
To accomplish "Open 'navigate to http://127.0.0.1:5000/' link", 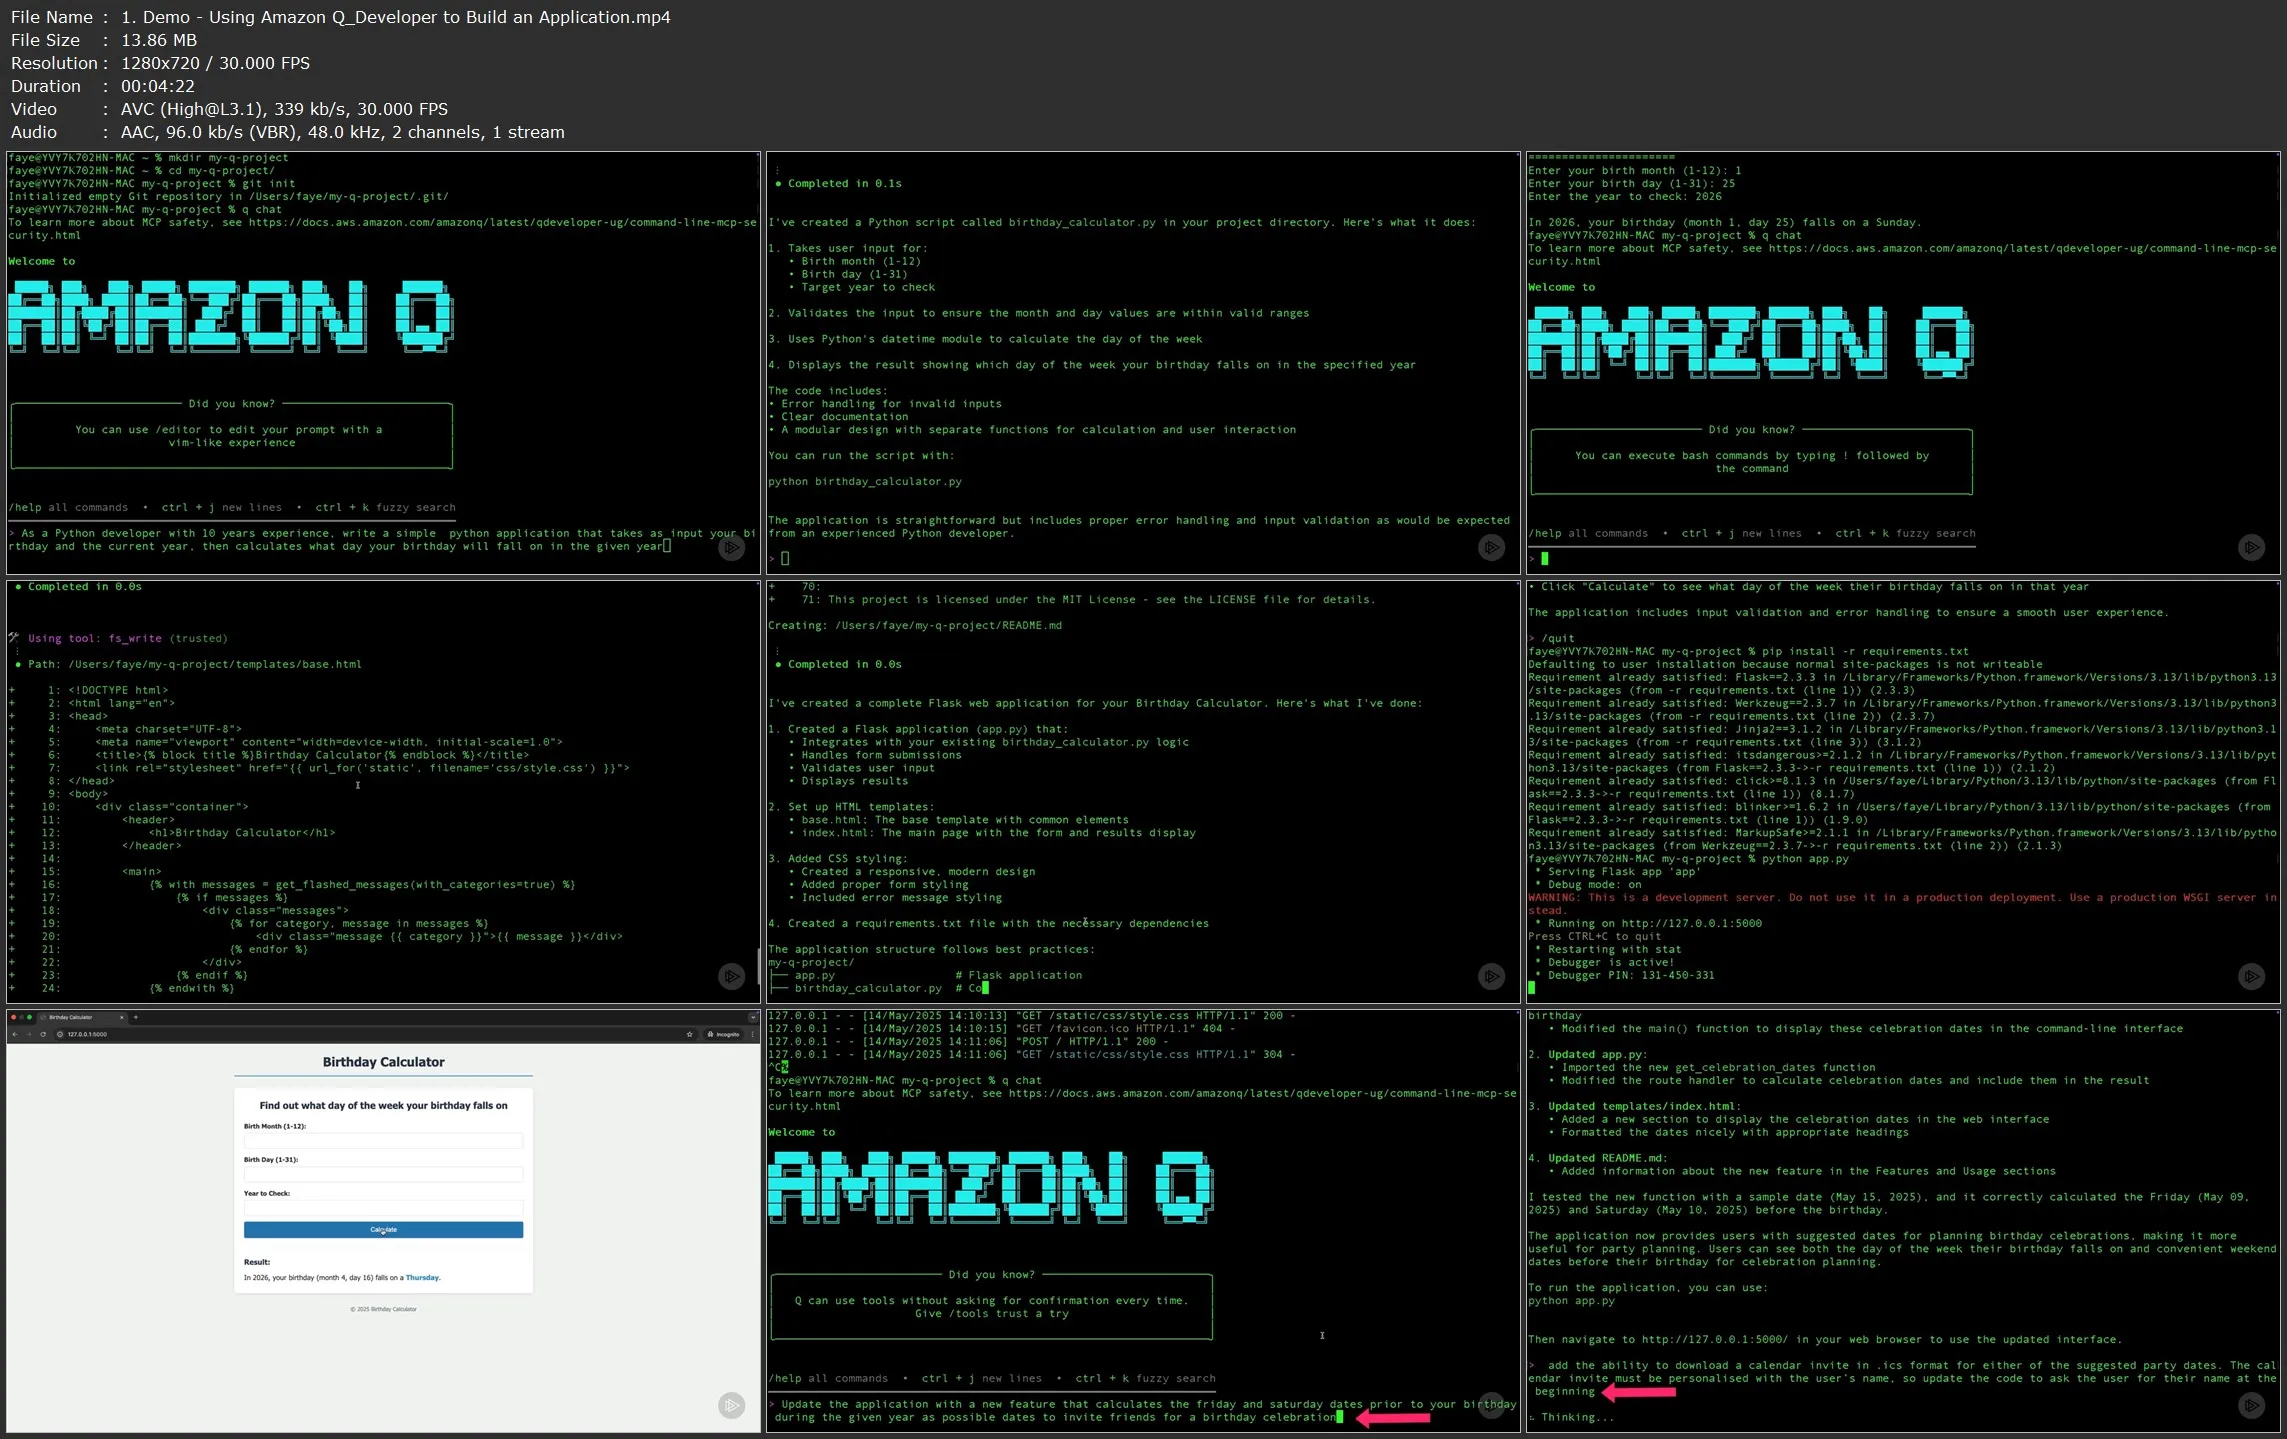I will click(x=1718, y=1340).
